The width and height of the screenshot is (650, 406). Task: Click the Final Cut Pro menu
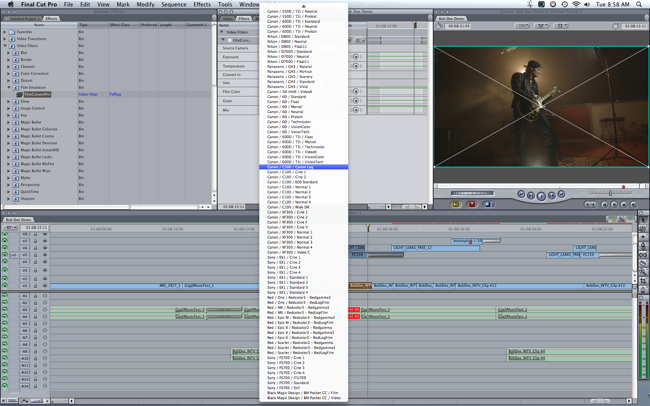tap(39, 4)
